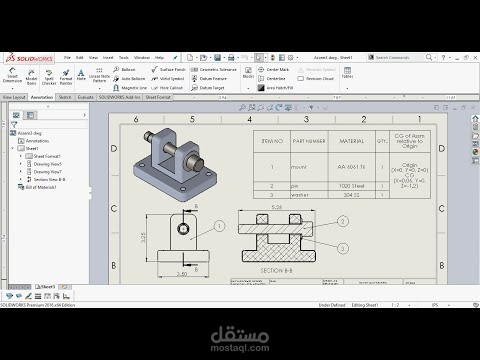
Task: Insert a Center Mark
Action: 273,69
